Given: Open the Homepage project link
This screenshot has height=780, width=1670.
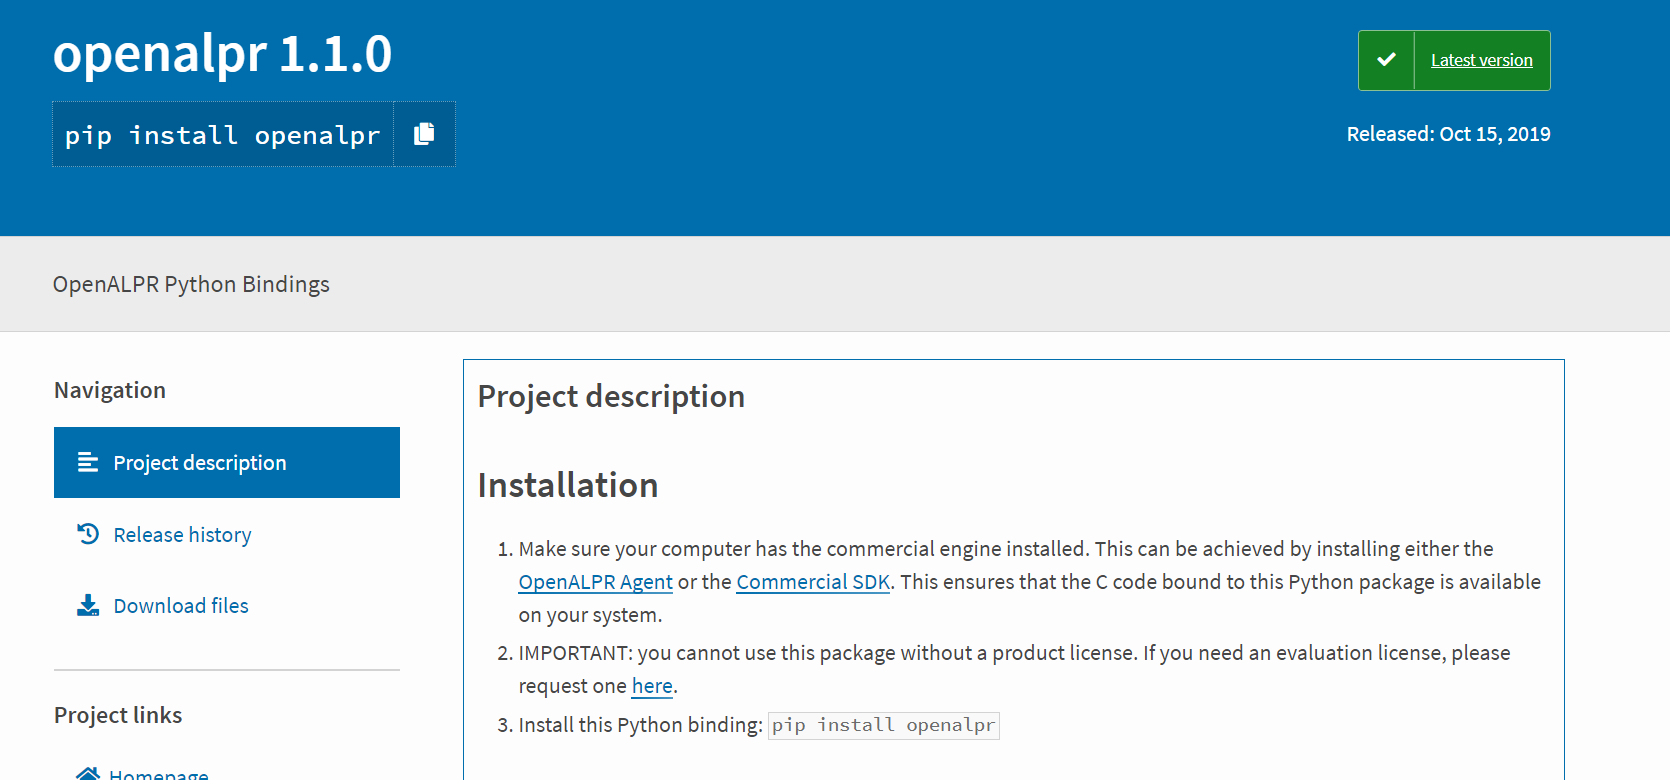Looking at the screenshot, I should [159, 773].
